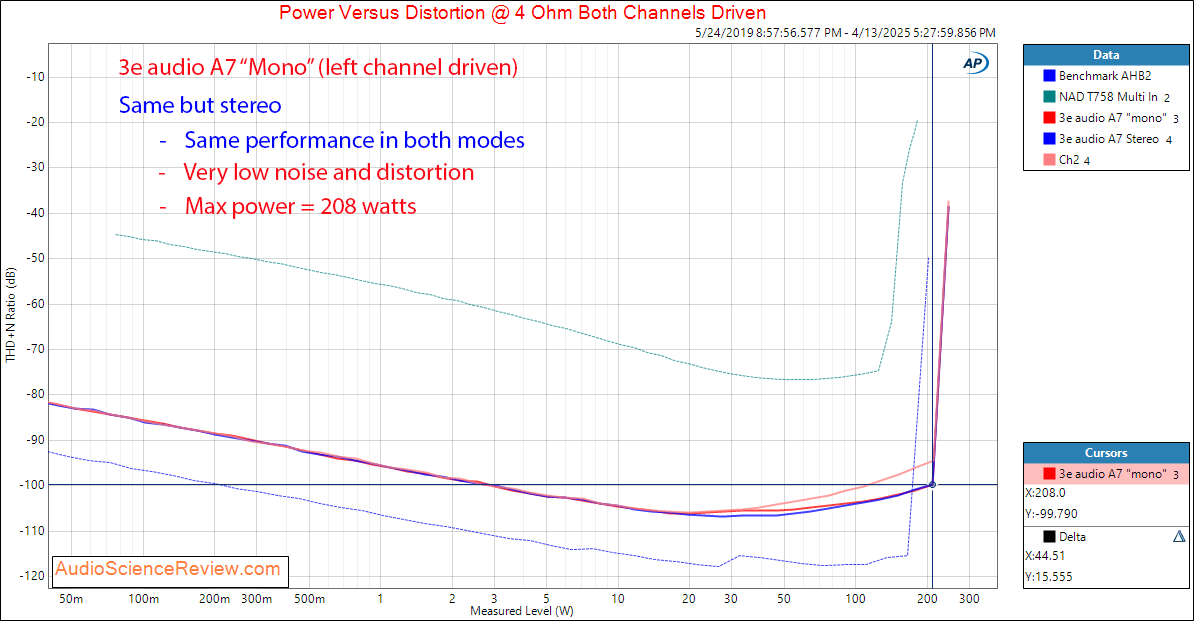Click Benchmark AHB2 blue color swatch
The height and width of the screenshot is (621, 1194).
coord(1049,76)
